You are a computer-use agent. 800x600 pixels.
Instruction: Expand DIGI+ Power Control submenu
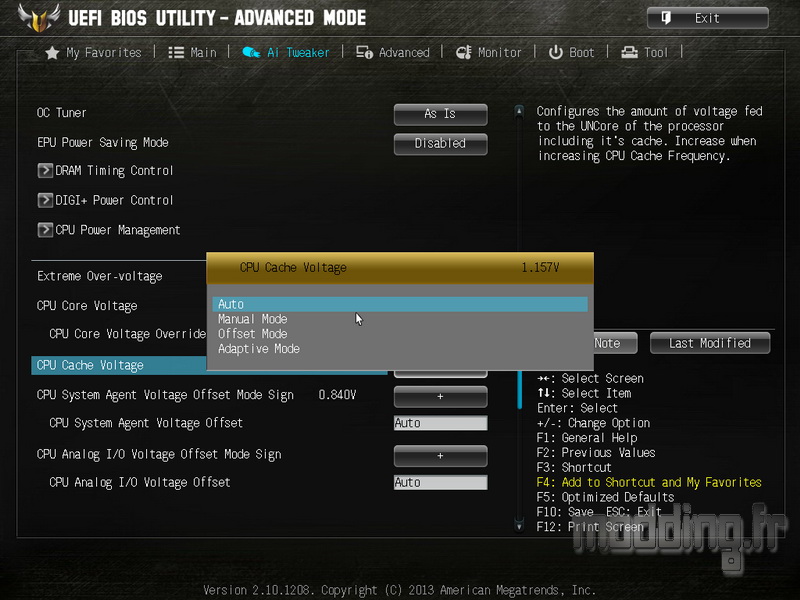tap(105, 200)
